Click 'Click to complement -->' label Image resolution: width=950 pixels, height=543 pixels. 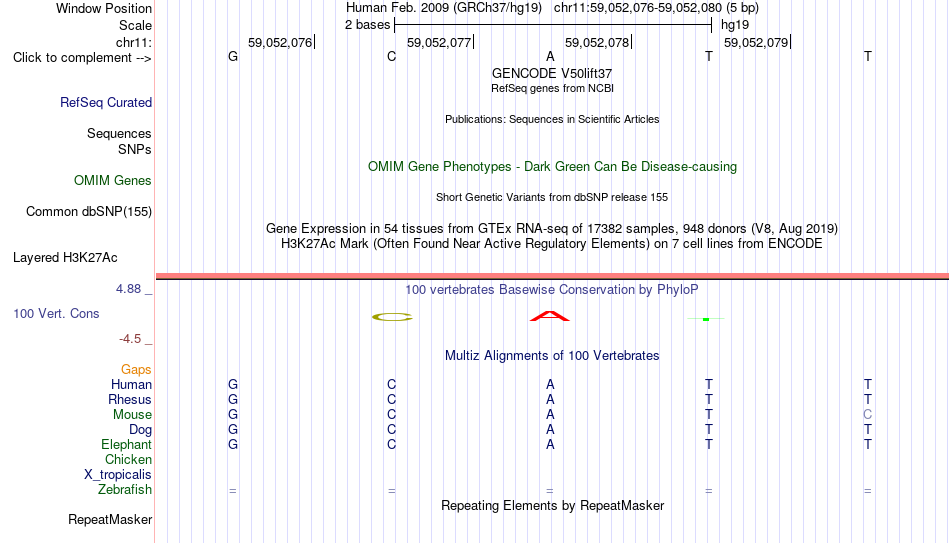(82, 58)
